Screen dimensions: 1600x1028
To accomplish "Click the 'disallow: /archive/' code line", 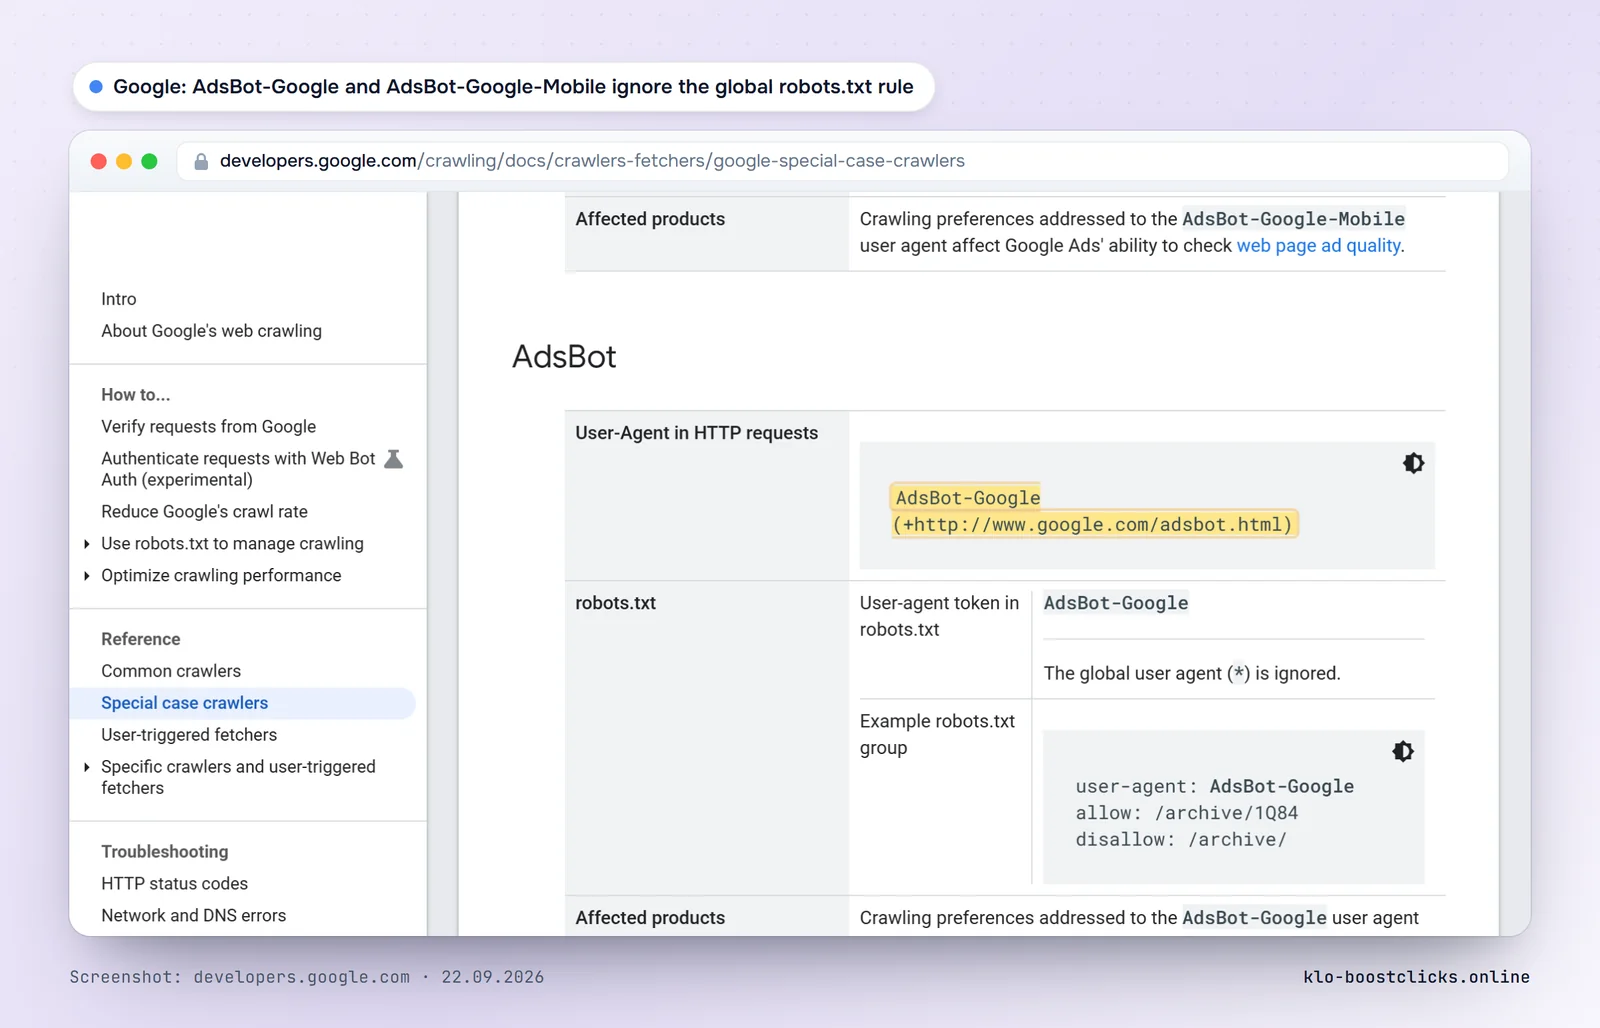I will [x=1181, y=840].
